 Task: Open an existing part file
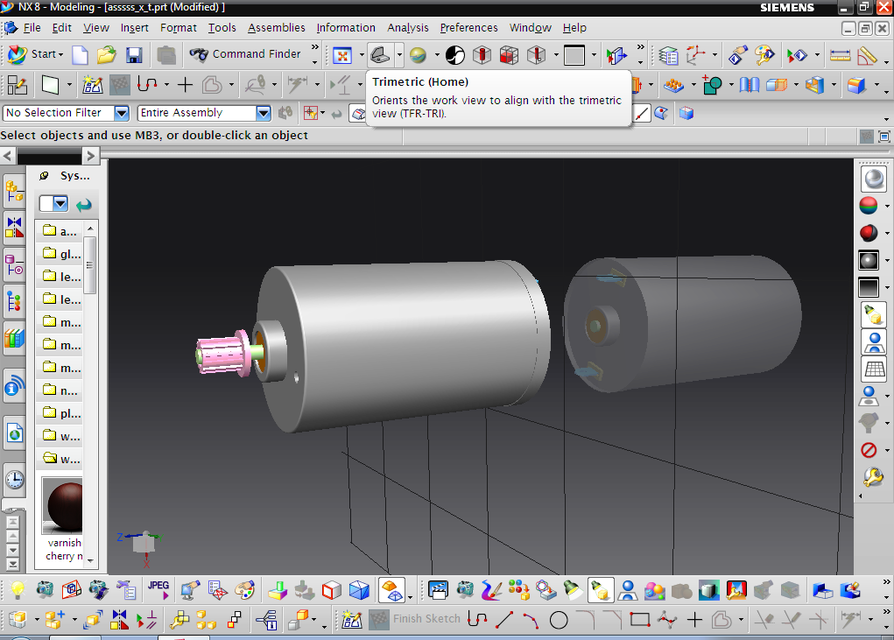click(x=105, y=56)
